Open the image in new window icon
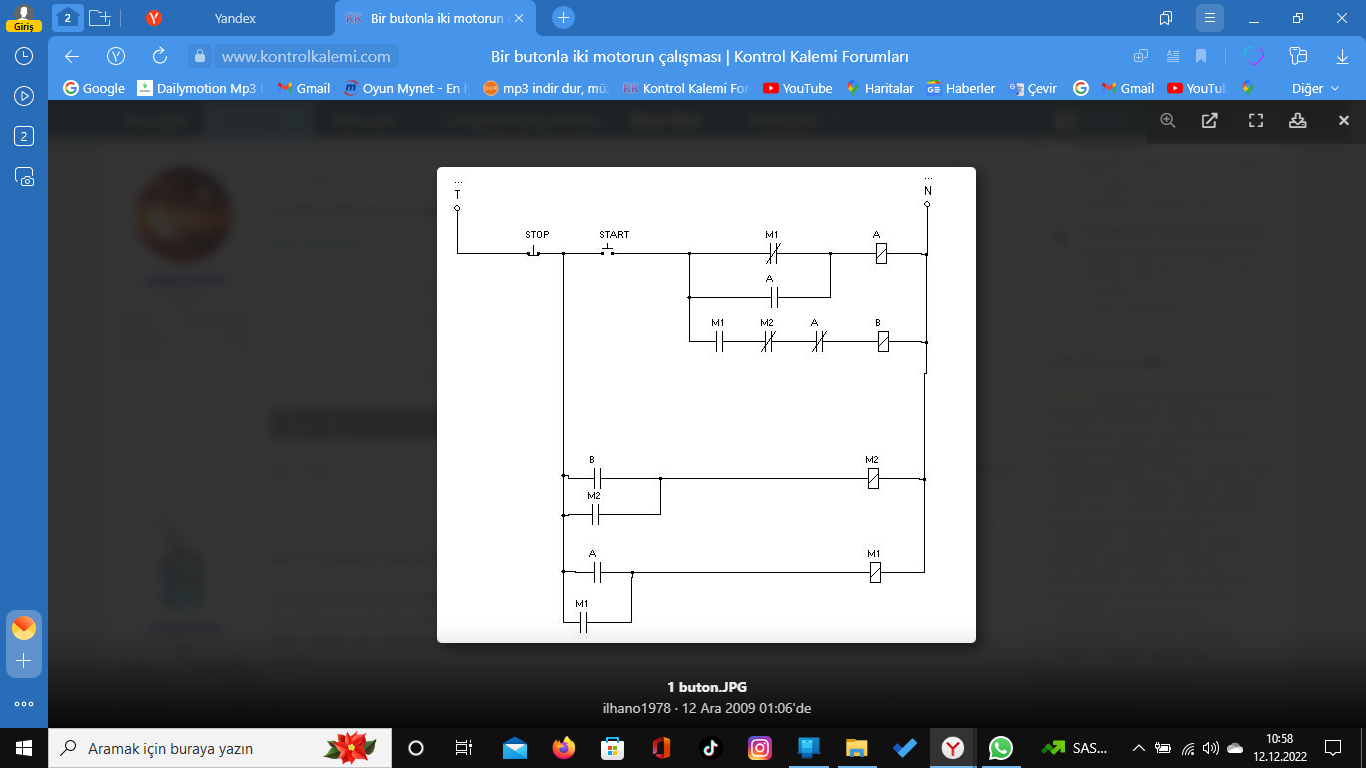The image size is (1366, 768). pos(1209,120)
